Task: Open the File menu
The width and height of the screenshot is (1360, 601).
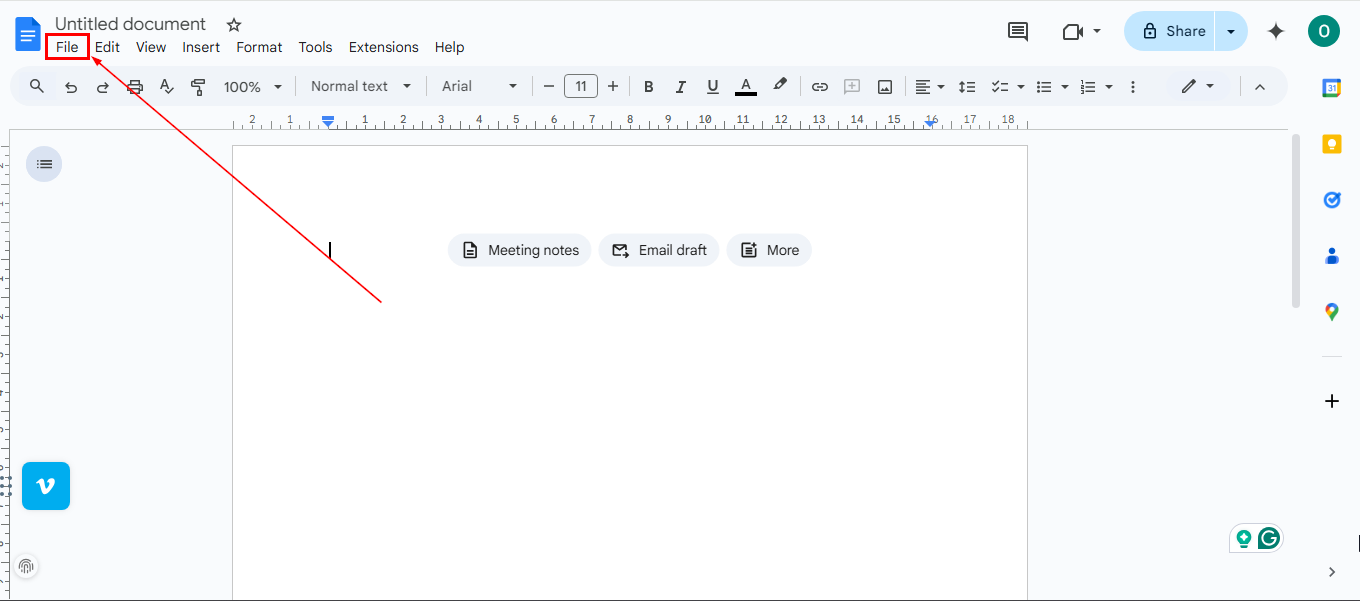Action: click(x=67, y=46)
